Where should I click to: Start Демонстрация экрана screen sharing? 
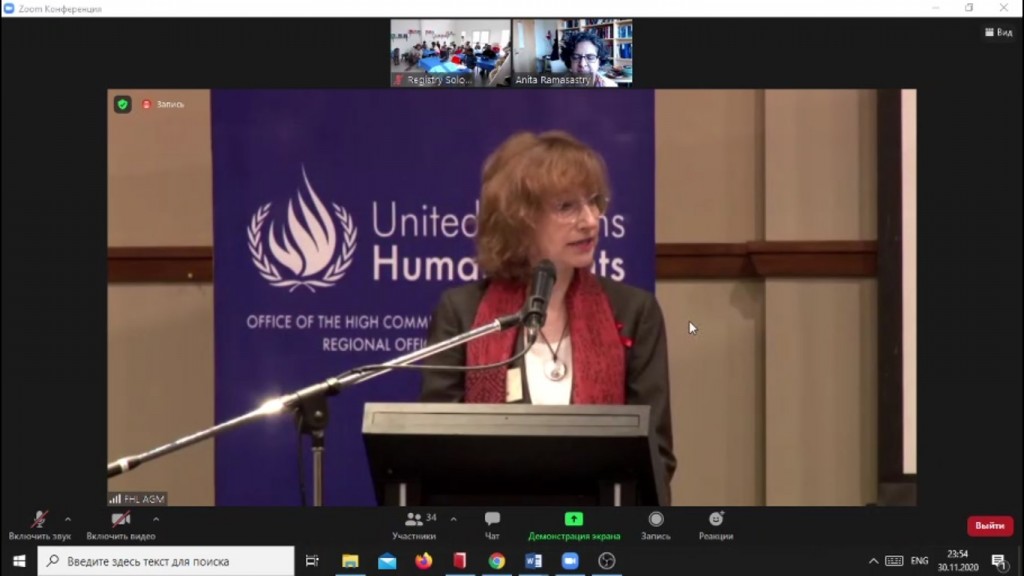tap(574, 526)
